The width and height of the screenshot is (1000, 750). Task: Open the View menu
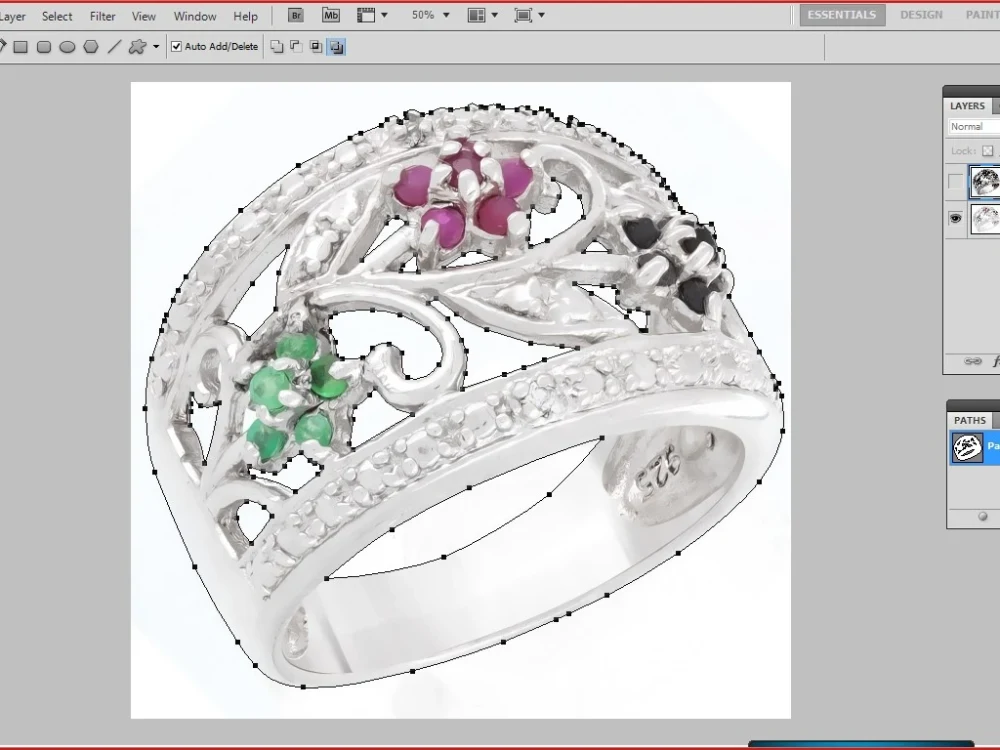point(143,16)
